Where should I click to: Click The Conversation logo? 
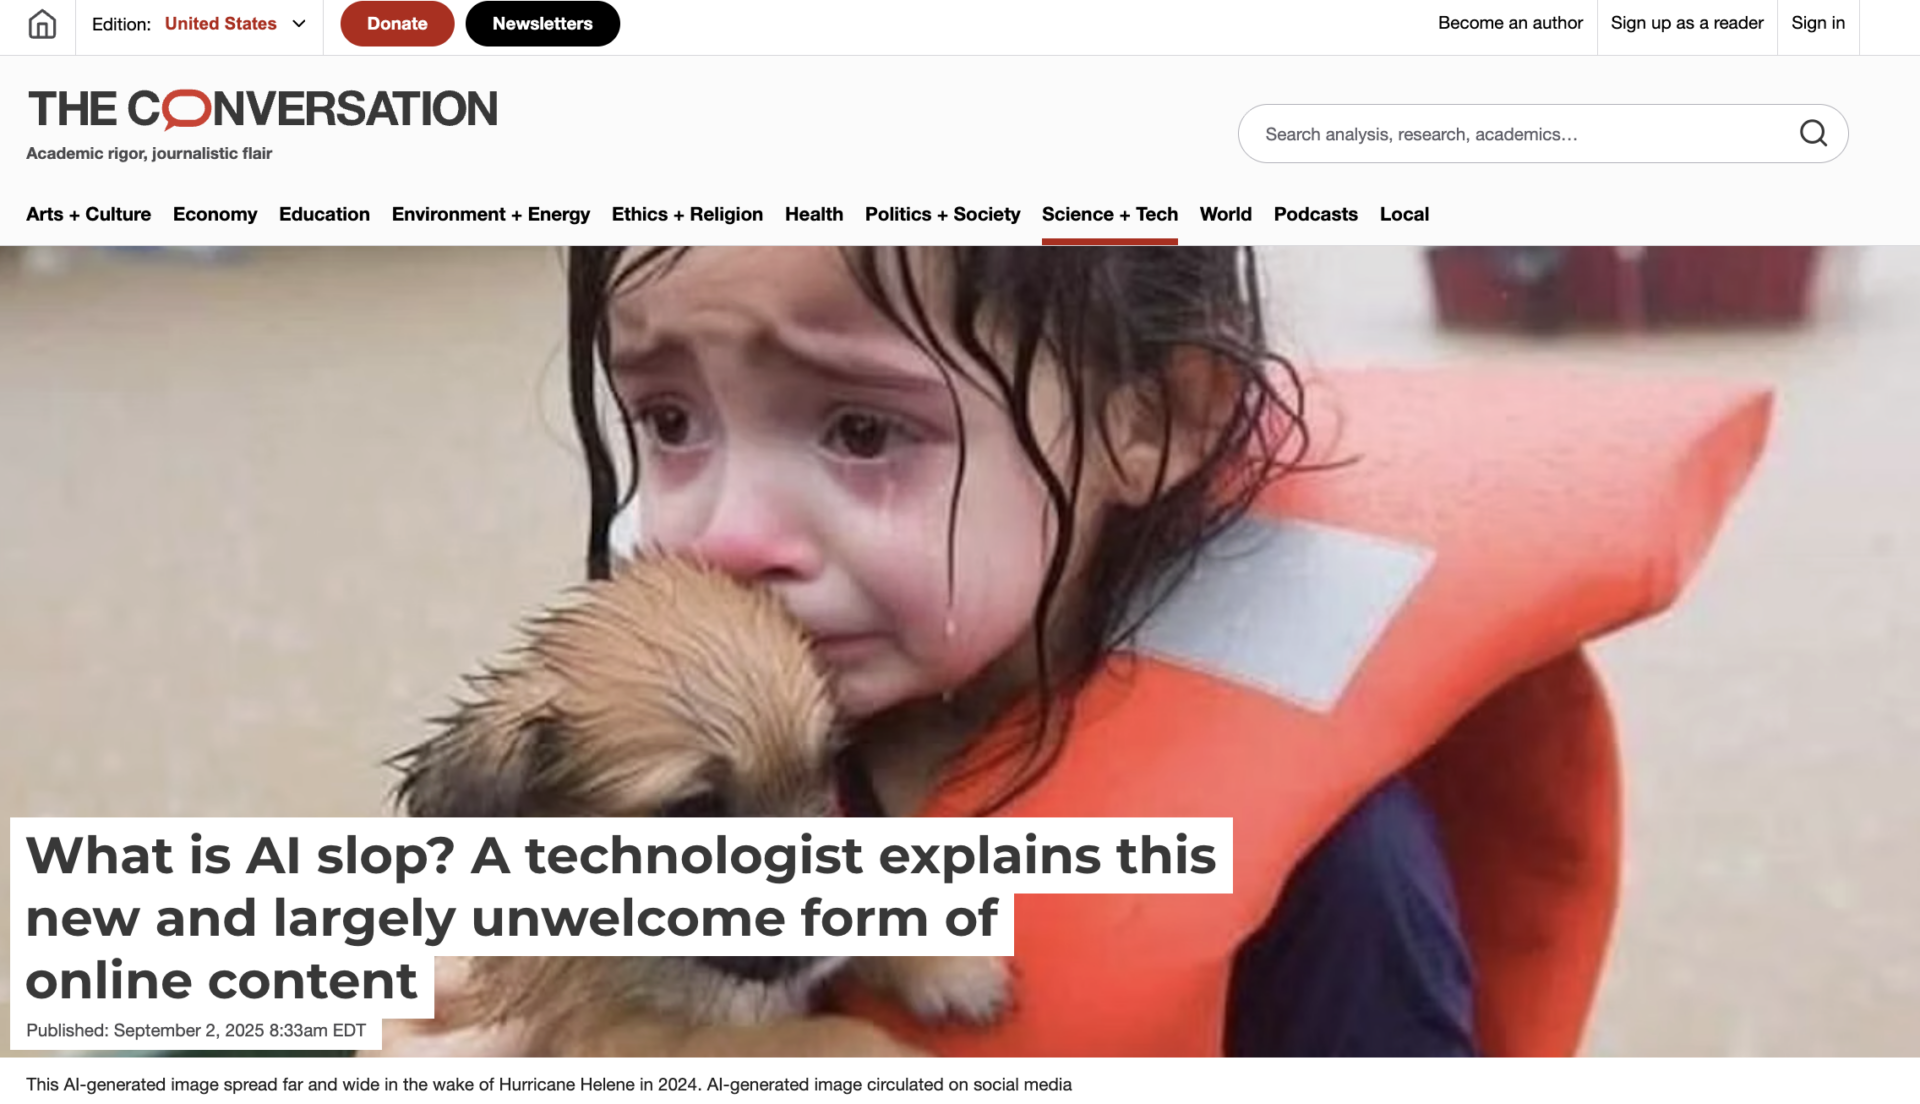[x=262, y=109]
